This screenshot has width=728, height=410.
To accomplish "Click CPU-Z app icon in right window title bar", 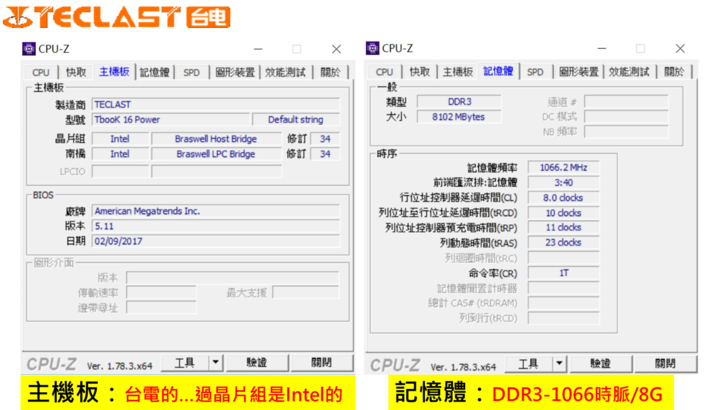I will click(373, 48).
